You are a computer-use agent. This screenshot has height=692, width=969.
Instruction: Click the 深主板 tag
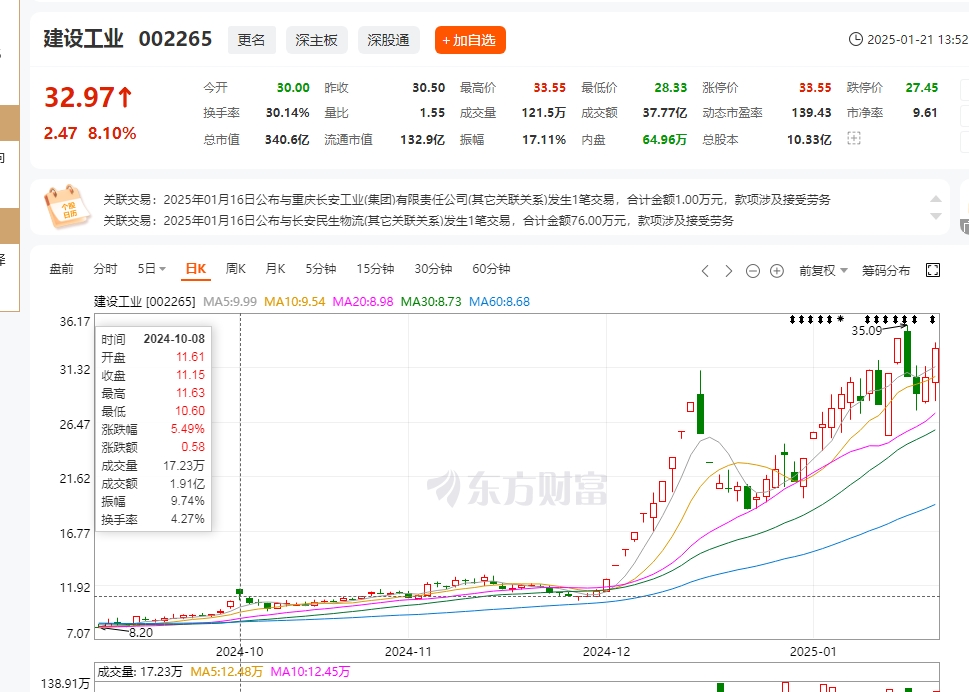coord(316,40)
